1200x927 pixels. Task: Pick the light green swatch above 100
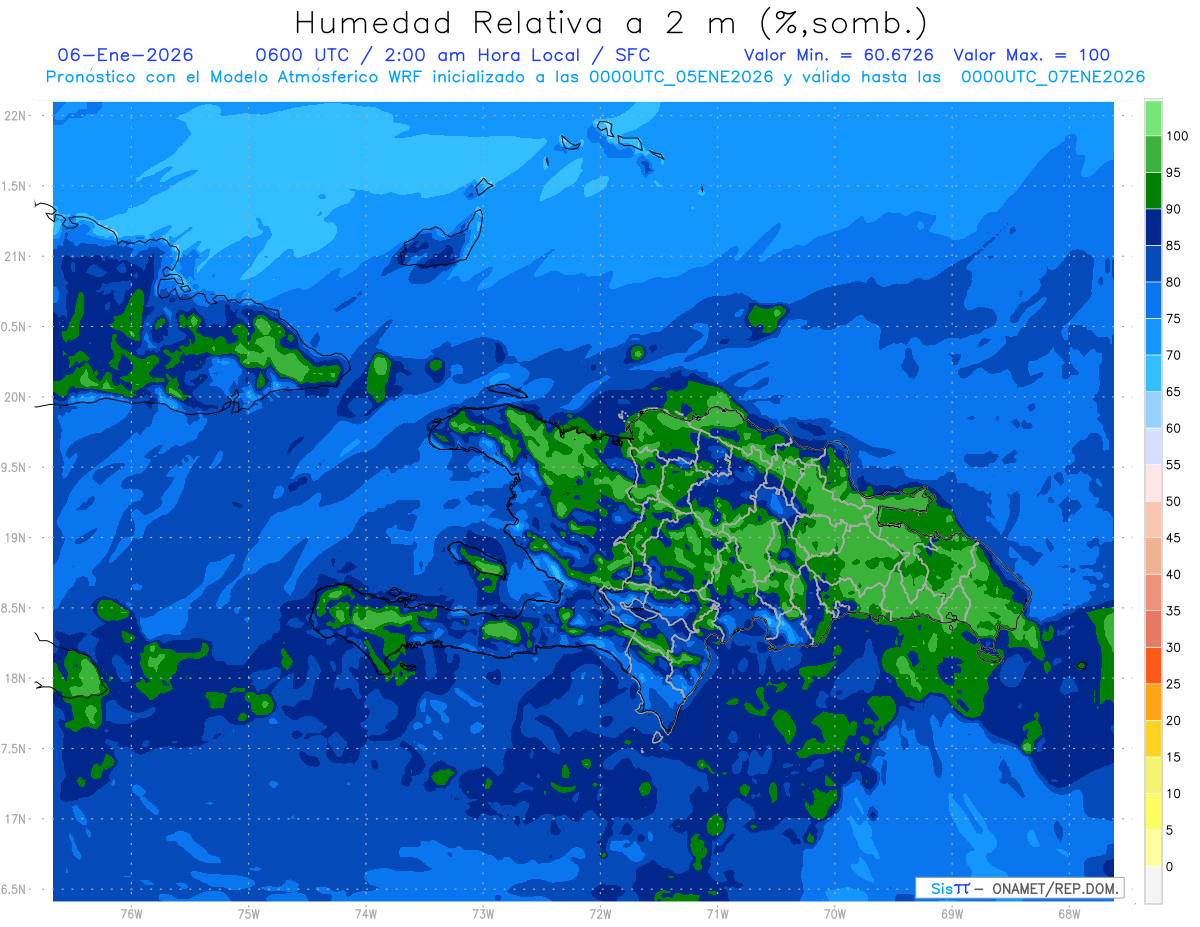[1153, 118]
